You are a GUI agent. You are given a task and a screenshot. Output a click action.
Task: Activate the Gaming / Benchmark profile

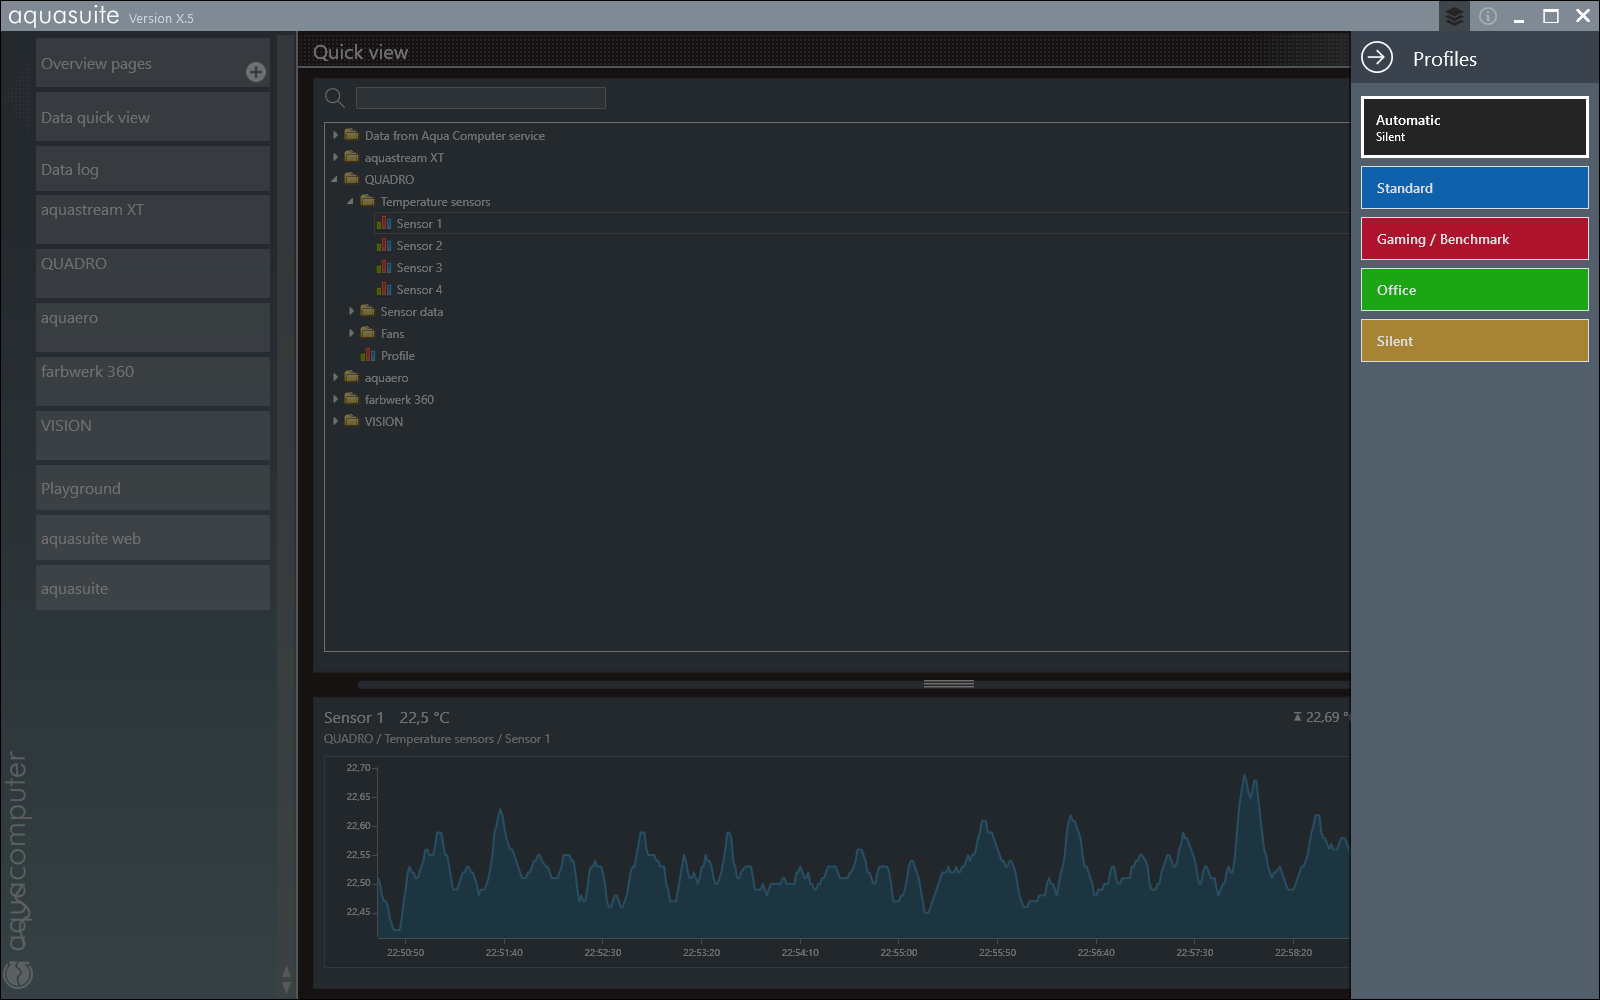1474,239
